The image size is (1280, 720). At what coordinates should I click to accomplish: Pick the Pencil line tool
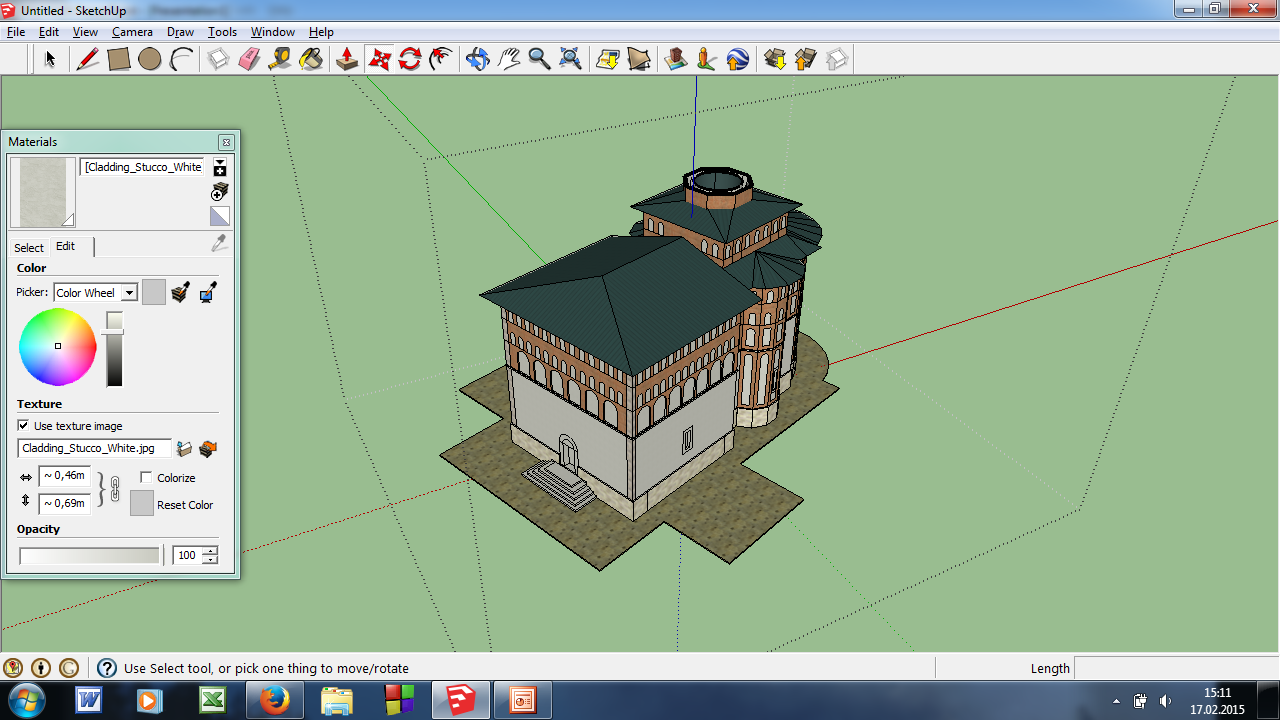(x=88, y=59)
